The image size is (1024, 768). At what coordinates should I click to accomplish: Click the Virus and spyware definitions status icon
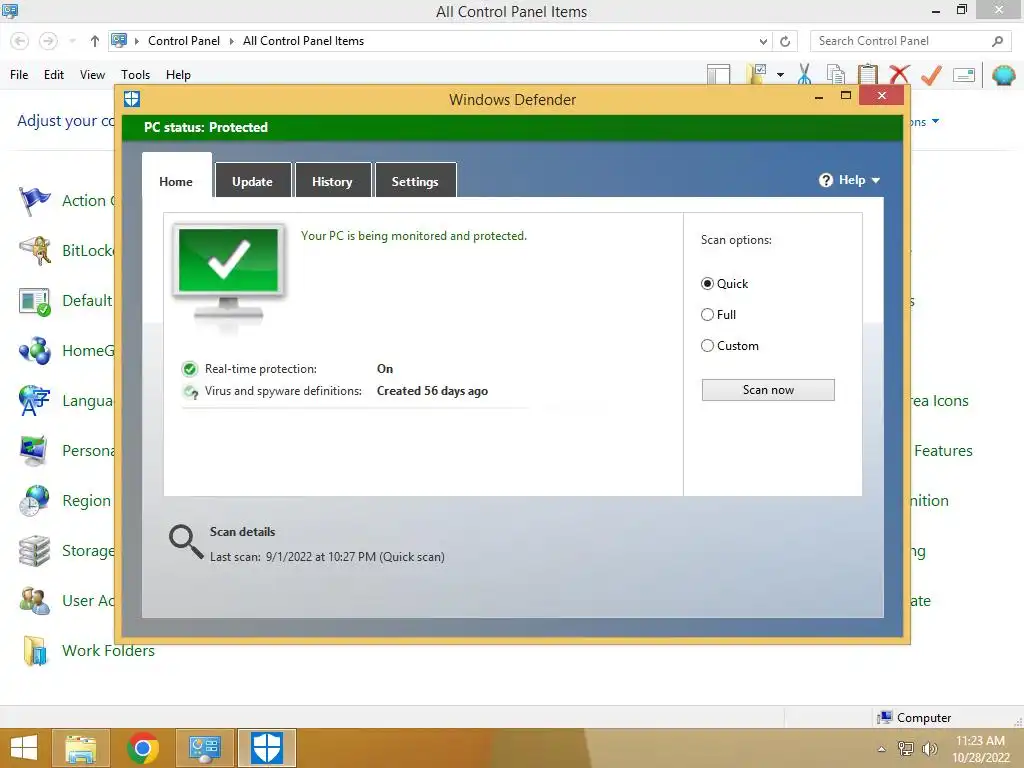tap(191, 391)
